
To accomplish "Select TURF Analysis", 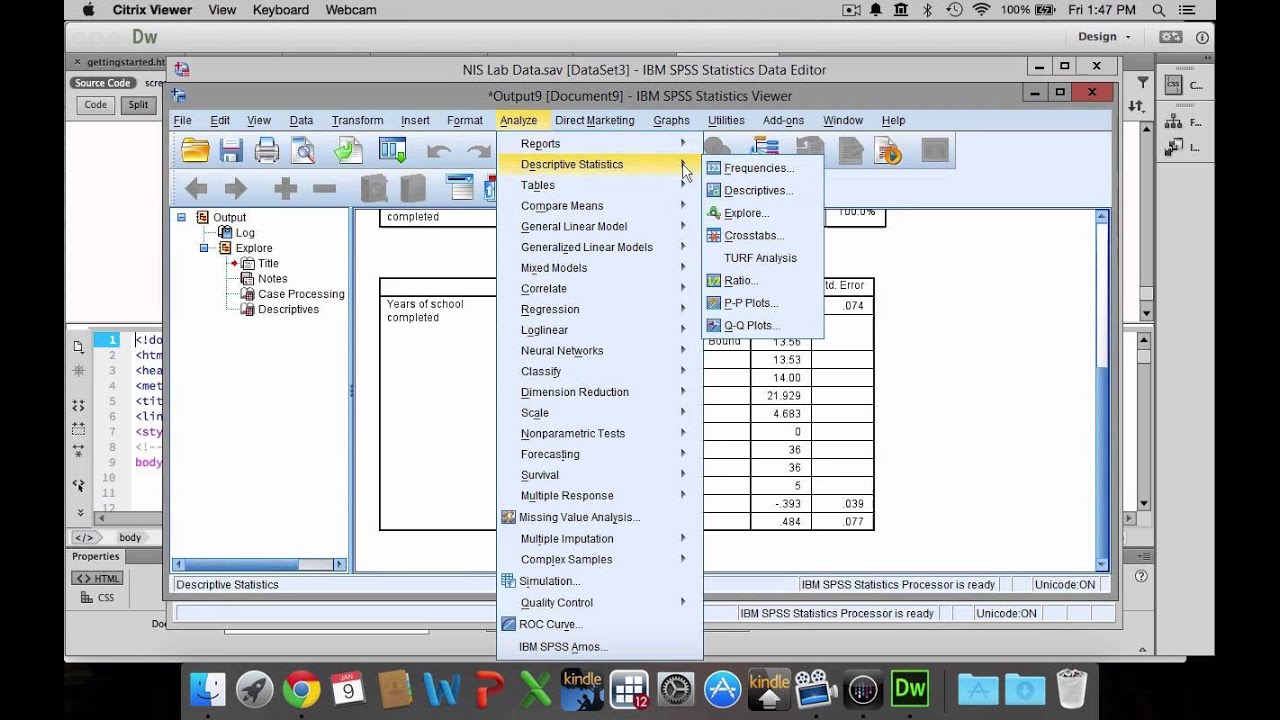I will click(763, 258).
